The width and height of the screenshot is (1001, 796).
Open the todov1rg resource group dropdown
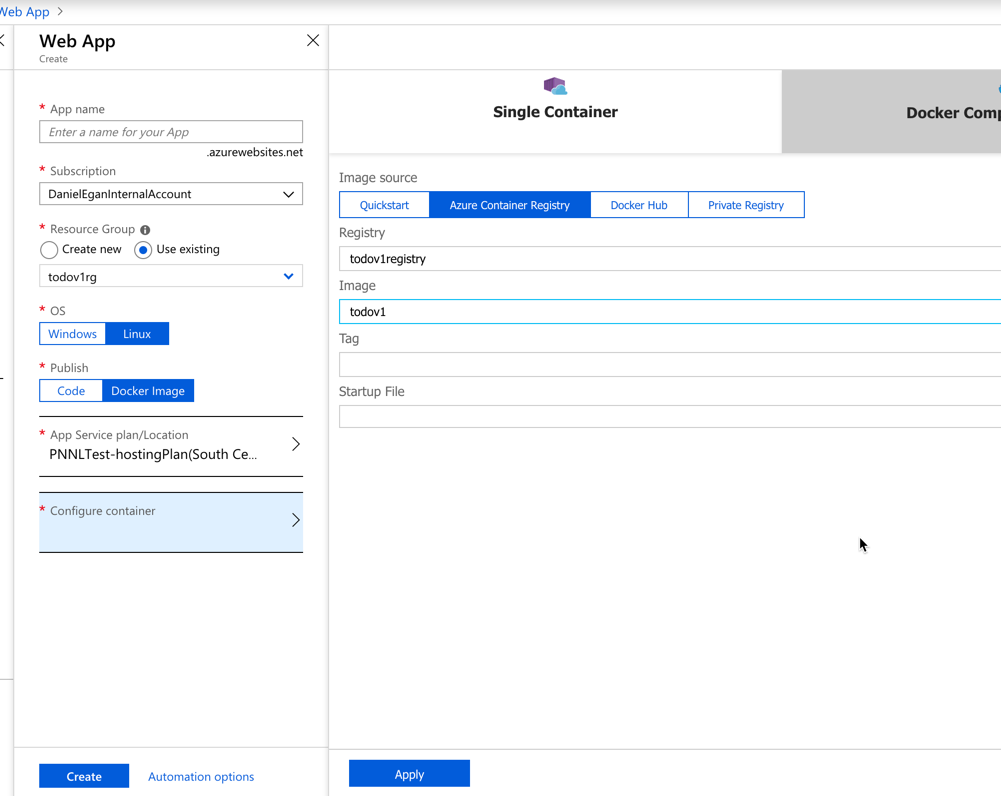point(171,276)
